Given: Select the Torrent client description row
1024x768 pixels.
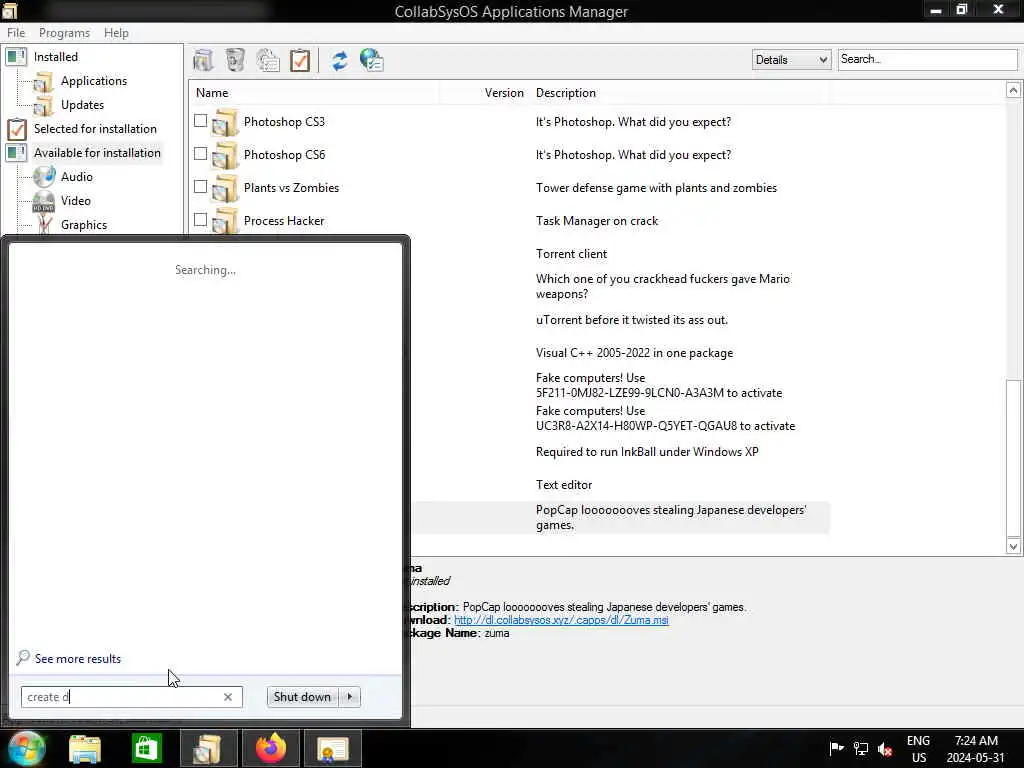Looking at the screenshot, I should (571, 254).
